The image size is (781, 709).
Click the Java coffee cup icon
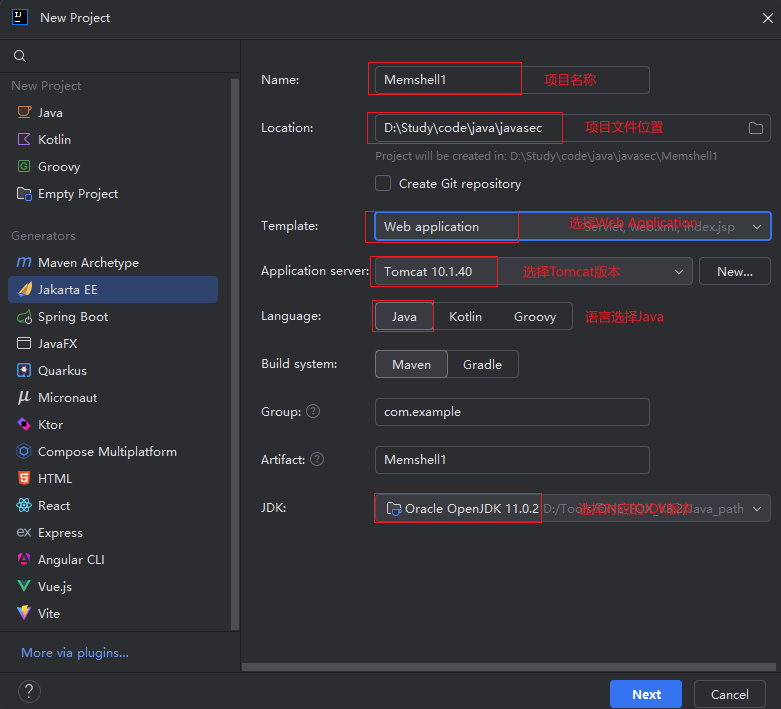coord(24,112)
